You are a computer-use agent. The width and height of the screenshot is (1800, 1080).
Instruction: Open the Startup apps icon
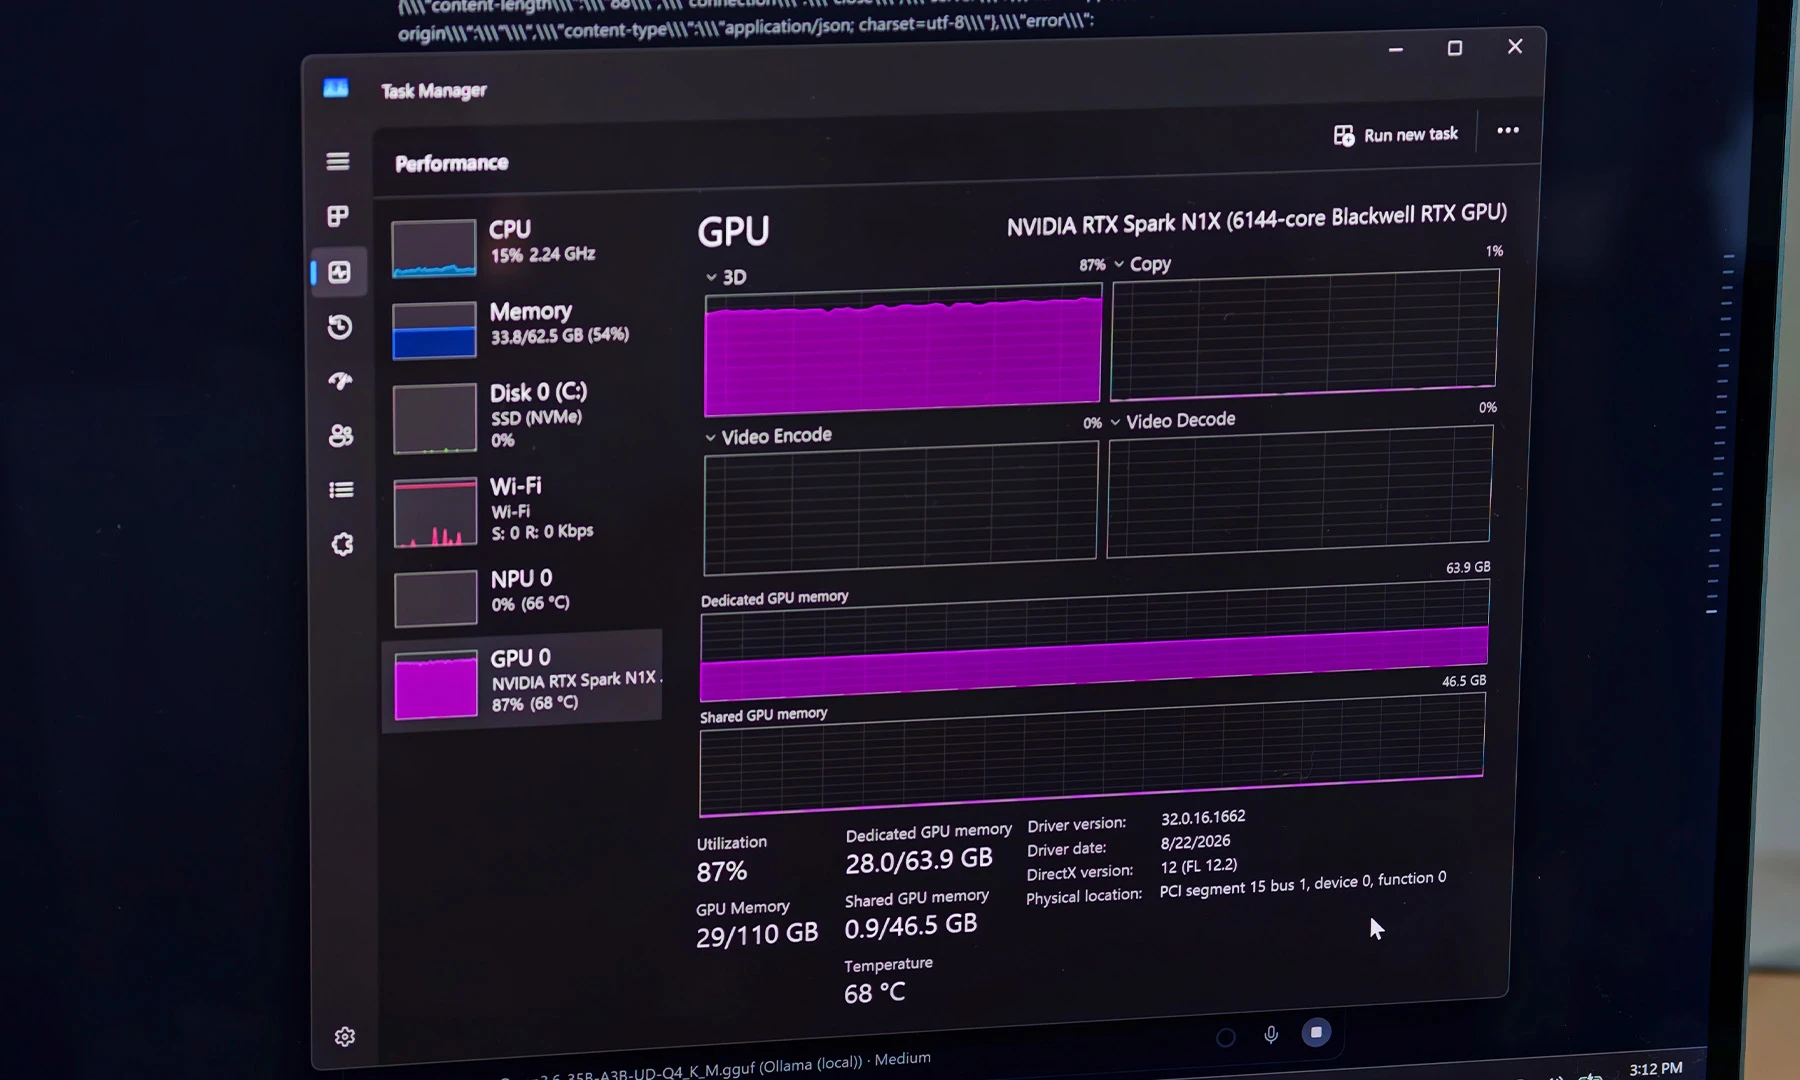coord(340,380)
